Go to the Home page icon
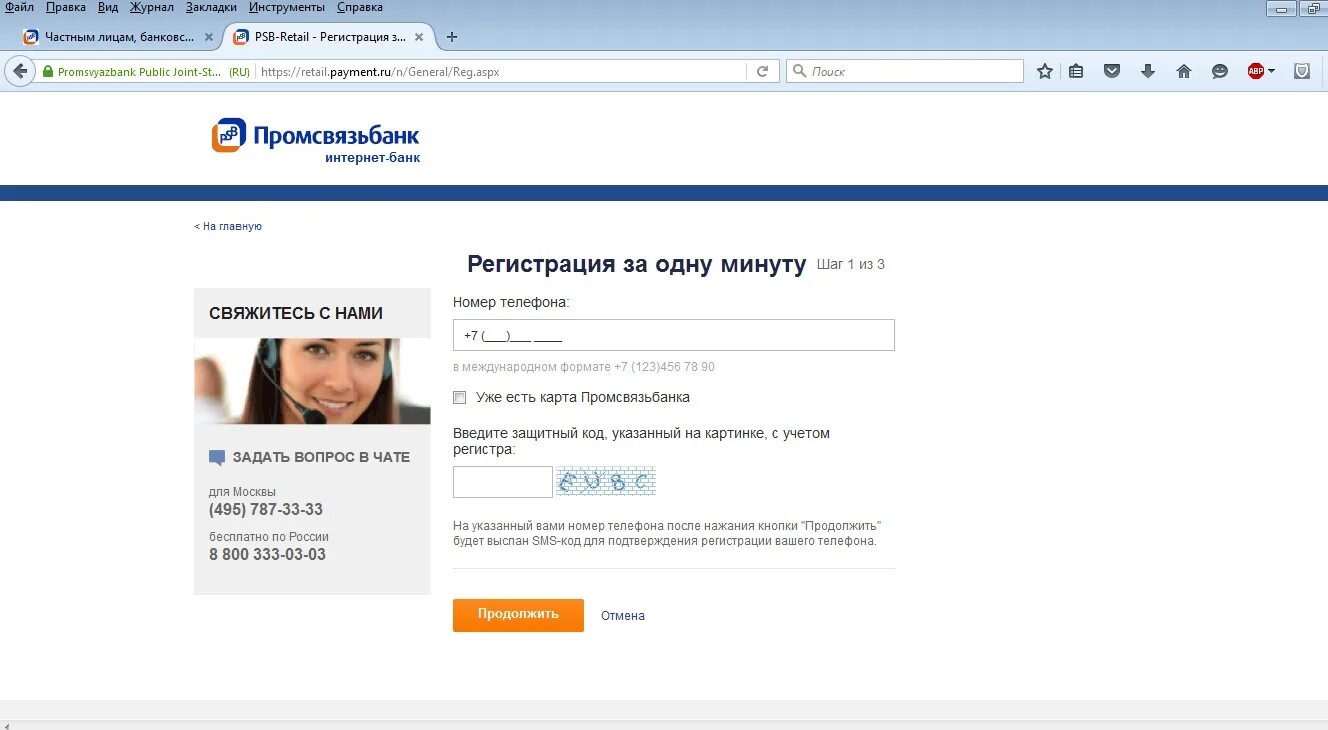 1184,71
